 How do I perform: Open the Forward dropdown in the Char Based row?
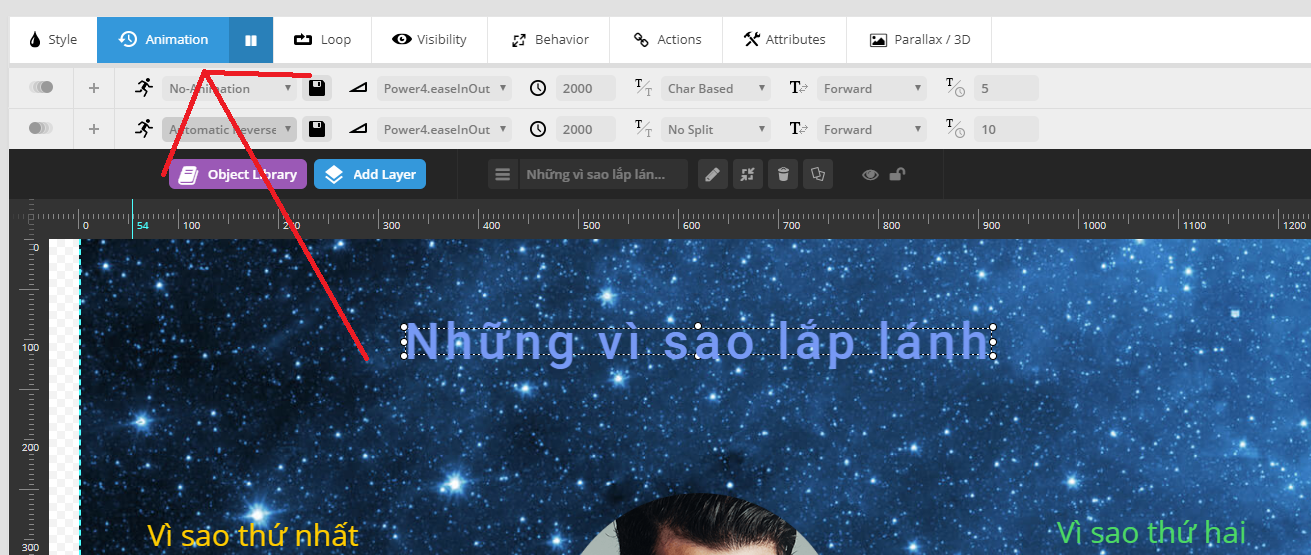pos(872,88)
